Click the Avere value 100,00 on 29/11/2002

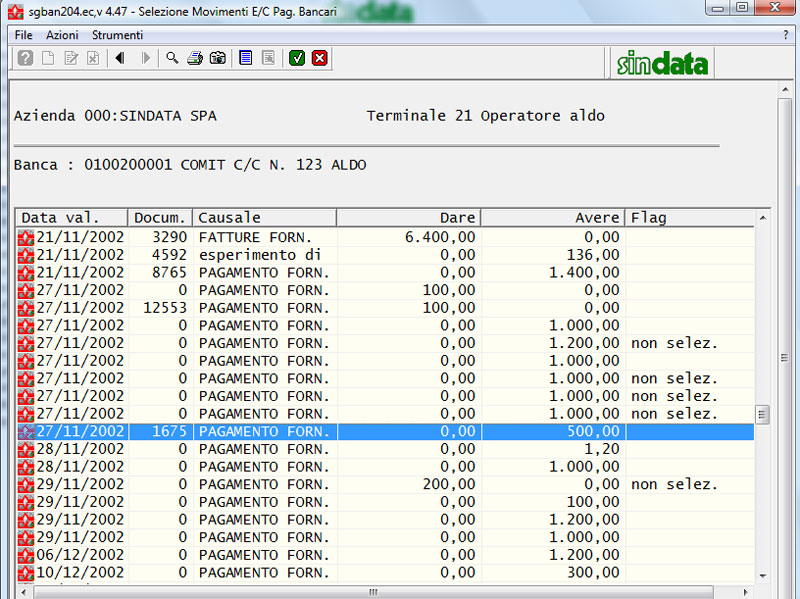click(593, 502)
